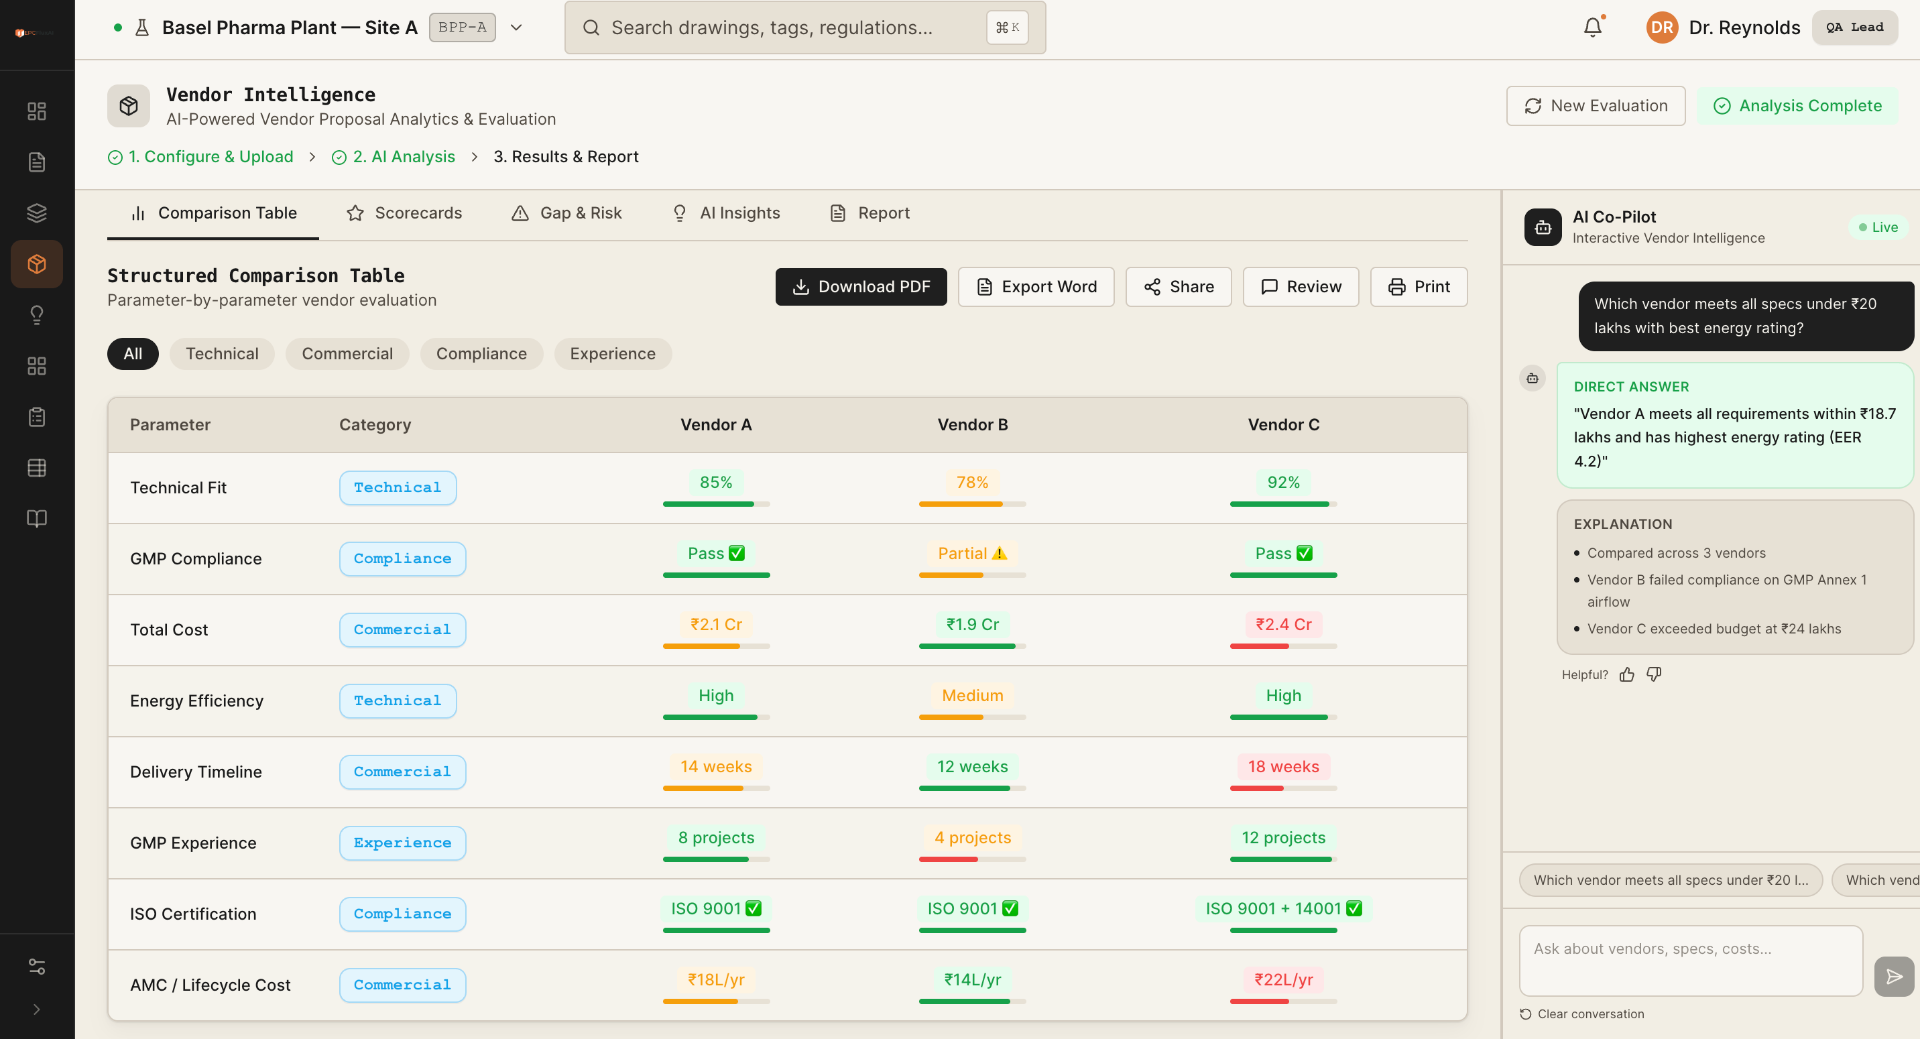Open the clipboard checklist sidebar icon
This screenshot has height=1039, width=1920.
[37, 417]
